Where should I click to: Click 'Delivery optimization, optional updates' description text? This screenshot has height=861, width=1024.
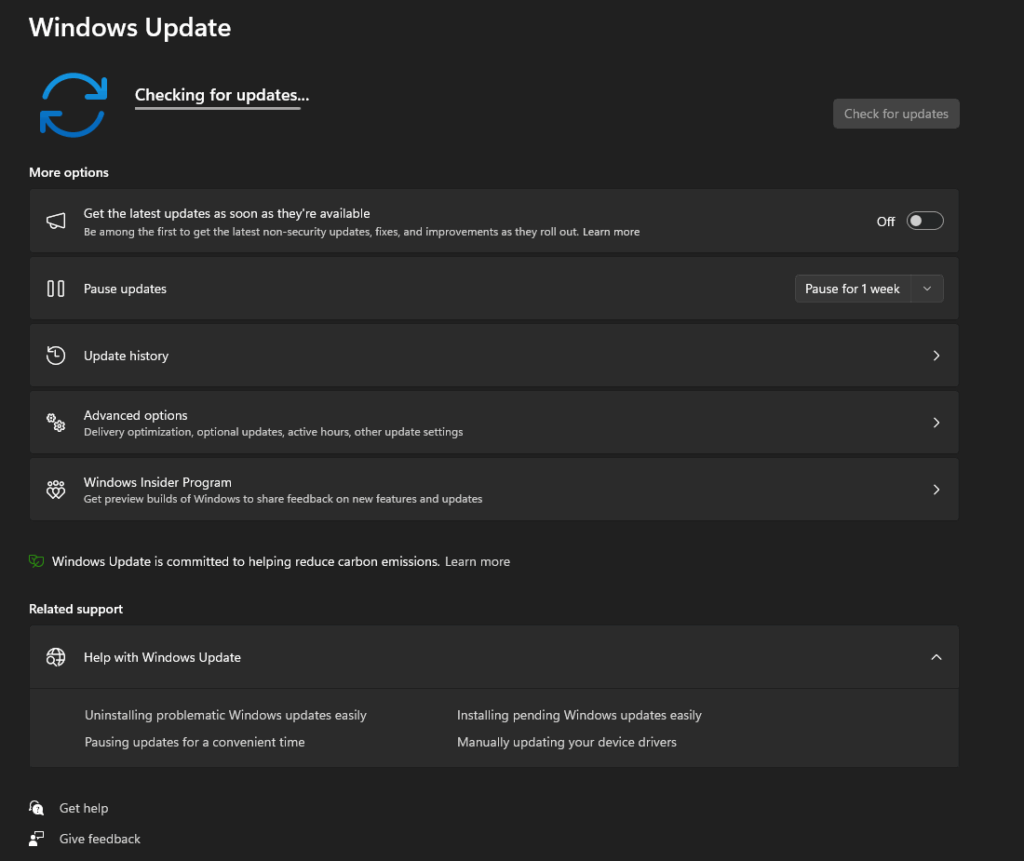point(273,432)
